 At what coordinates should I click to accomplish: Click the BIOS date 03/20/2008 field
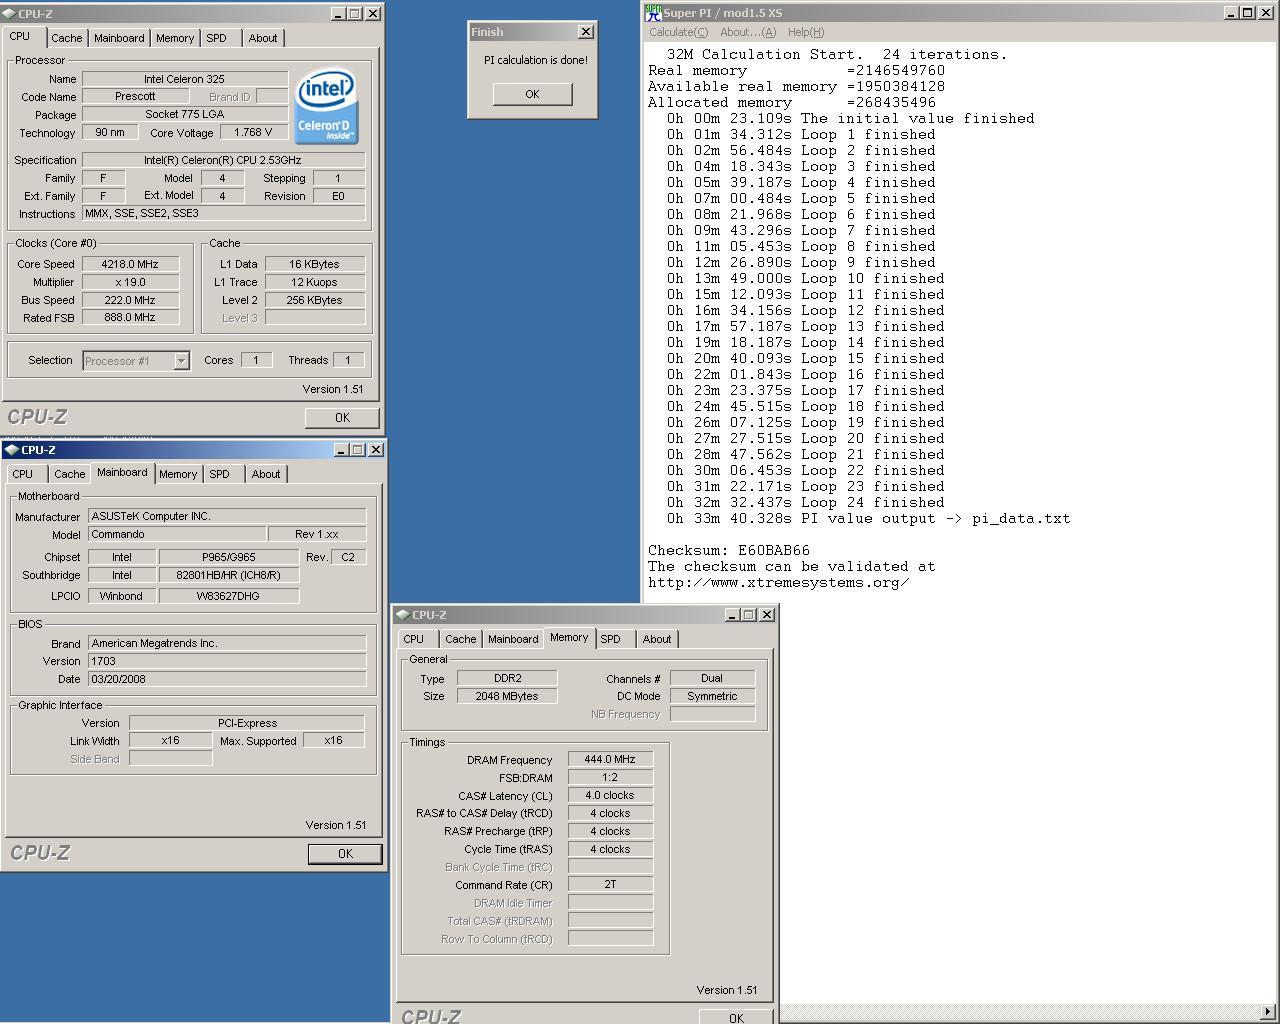pyautogui.click(x=227, y=678)
